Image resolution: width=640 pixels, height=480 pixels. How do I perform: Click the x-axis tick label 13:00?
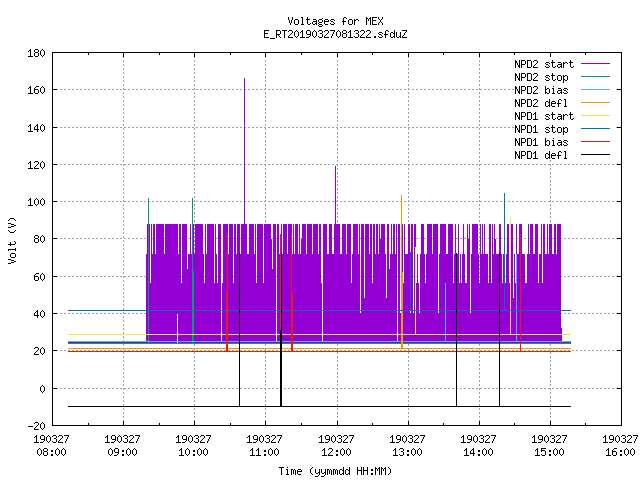pyautogui.click(x=407, y=452)
